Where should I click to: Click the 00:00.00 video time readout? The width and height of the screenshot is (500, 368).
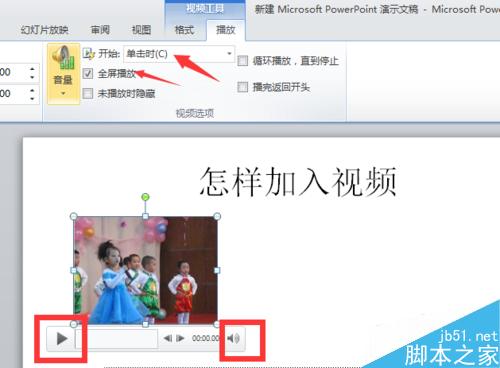click(205, 338)
